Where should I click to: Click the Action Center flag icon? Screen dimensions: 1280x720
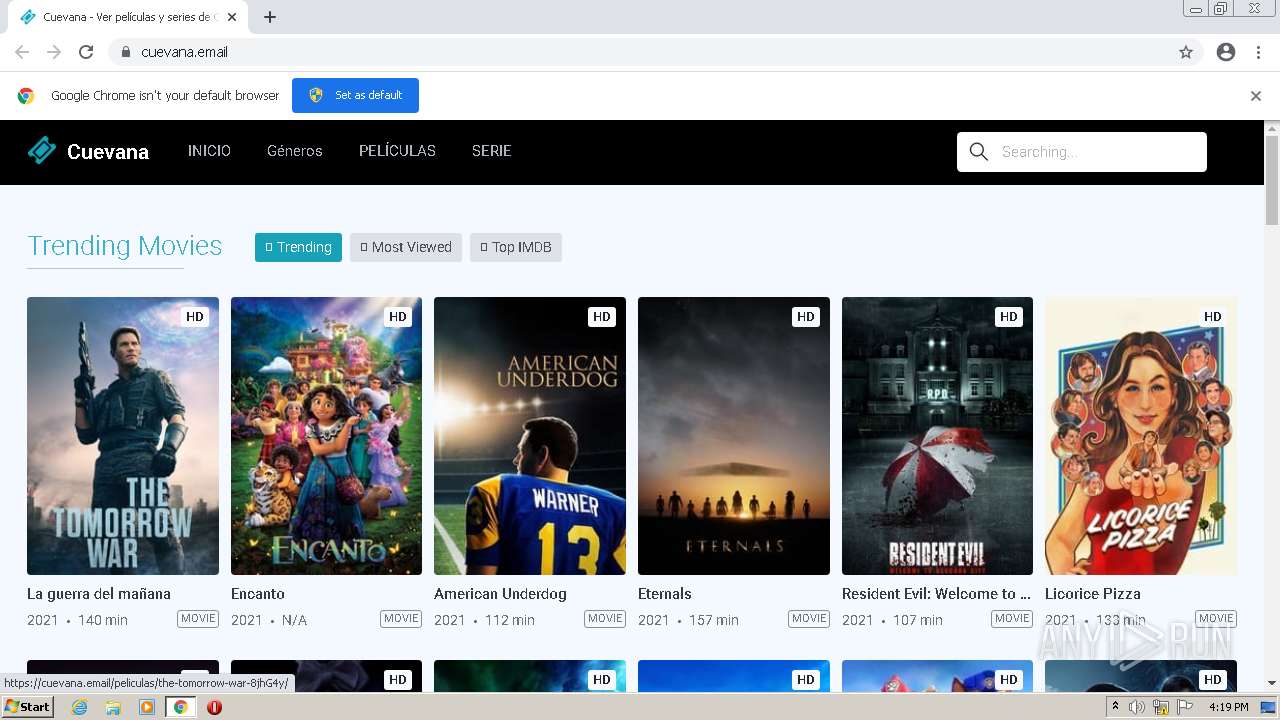1185,707
